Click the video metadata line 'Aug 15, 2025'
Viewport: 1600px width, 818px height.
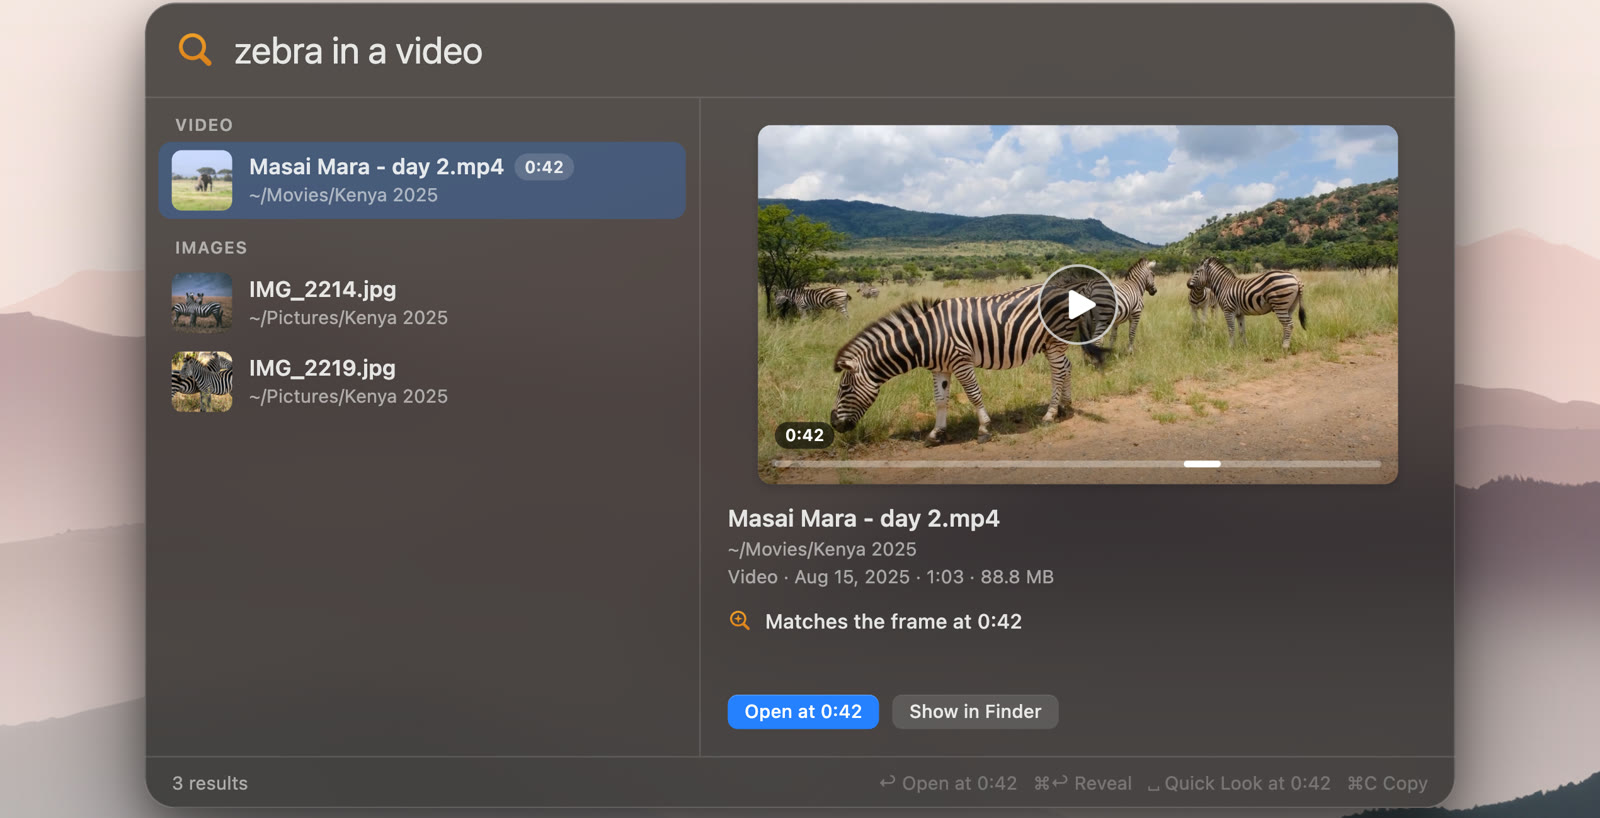click(x=852, y=577)
